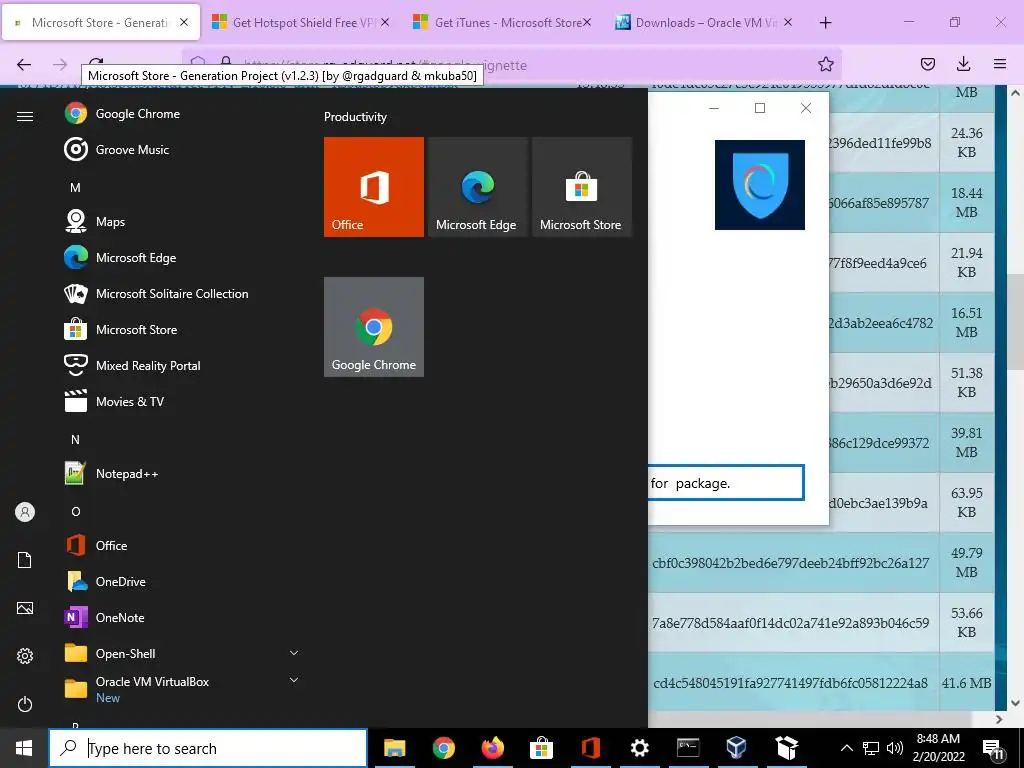Click the Microsoft Edge tile under Productivity
Image resolution: width=1024 pixels, height=768 pixels.
[x=477, y=187]
